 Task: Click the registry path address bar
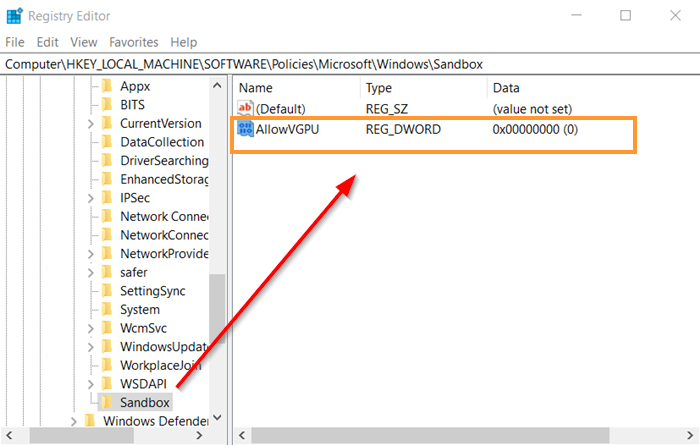click(350, 64)
